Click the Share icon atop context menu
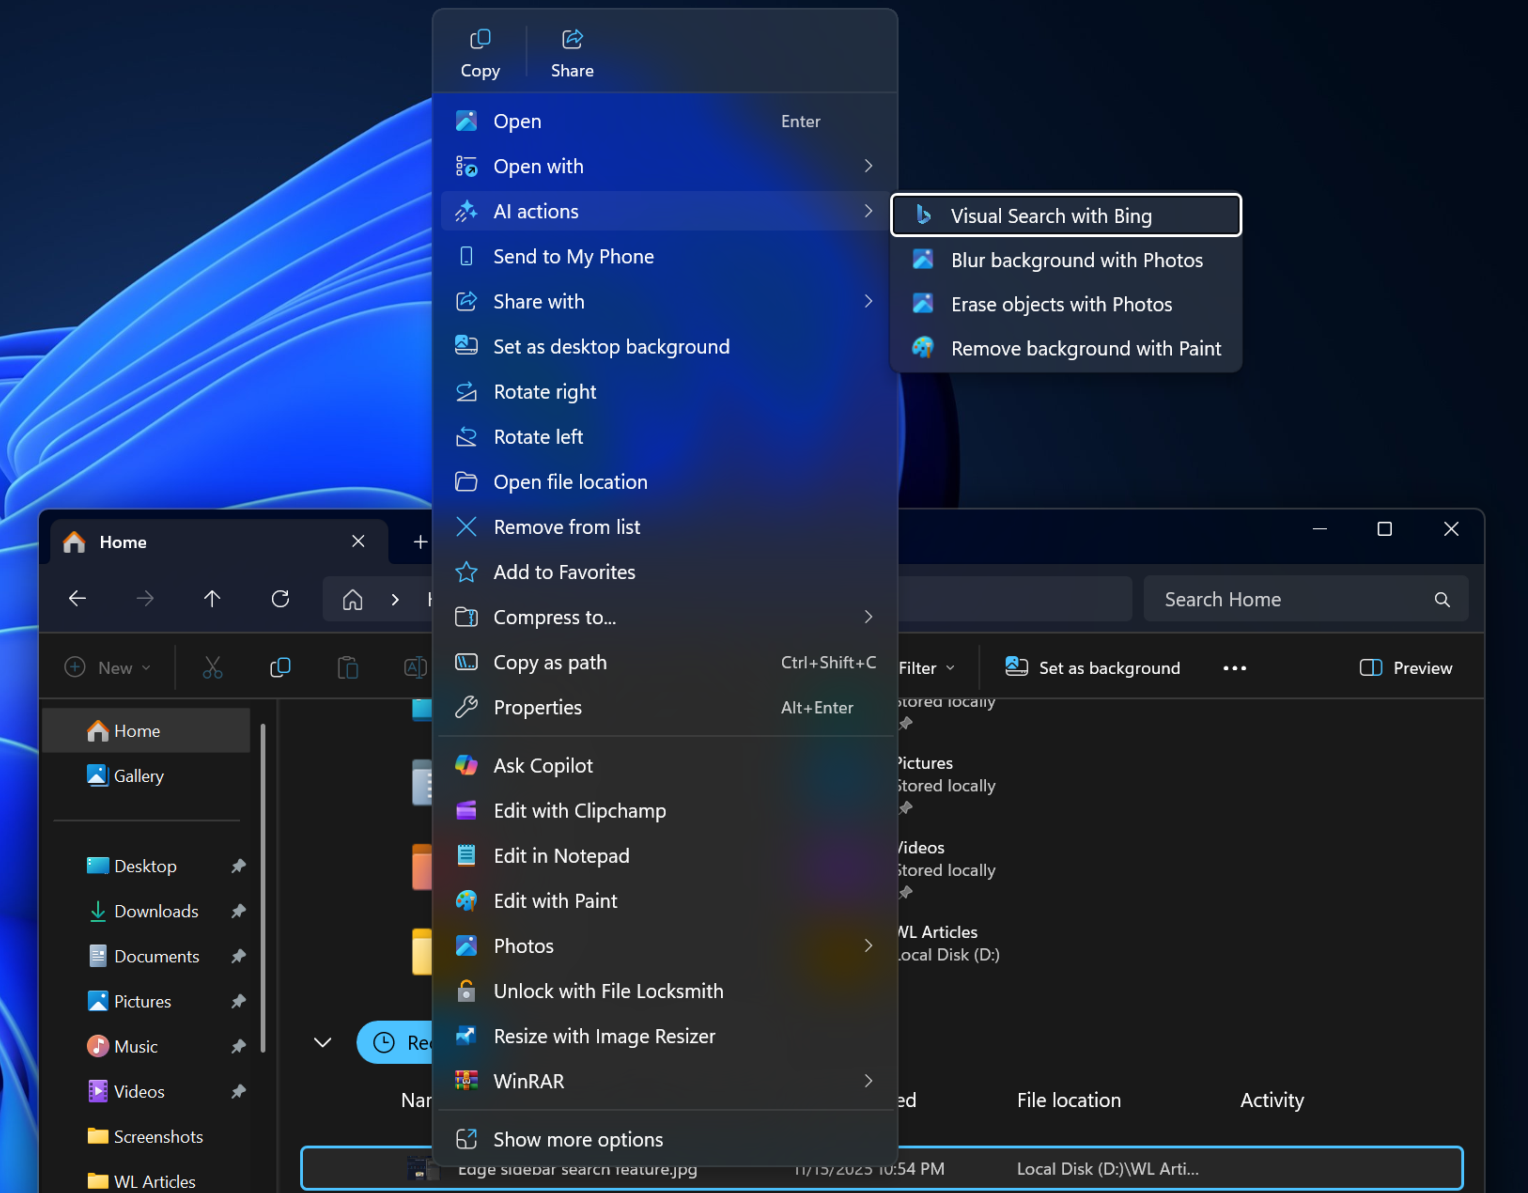Screen dimensions: 1528x1193 click(572, 53)
